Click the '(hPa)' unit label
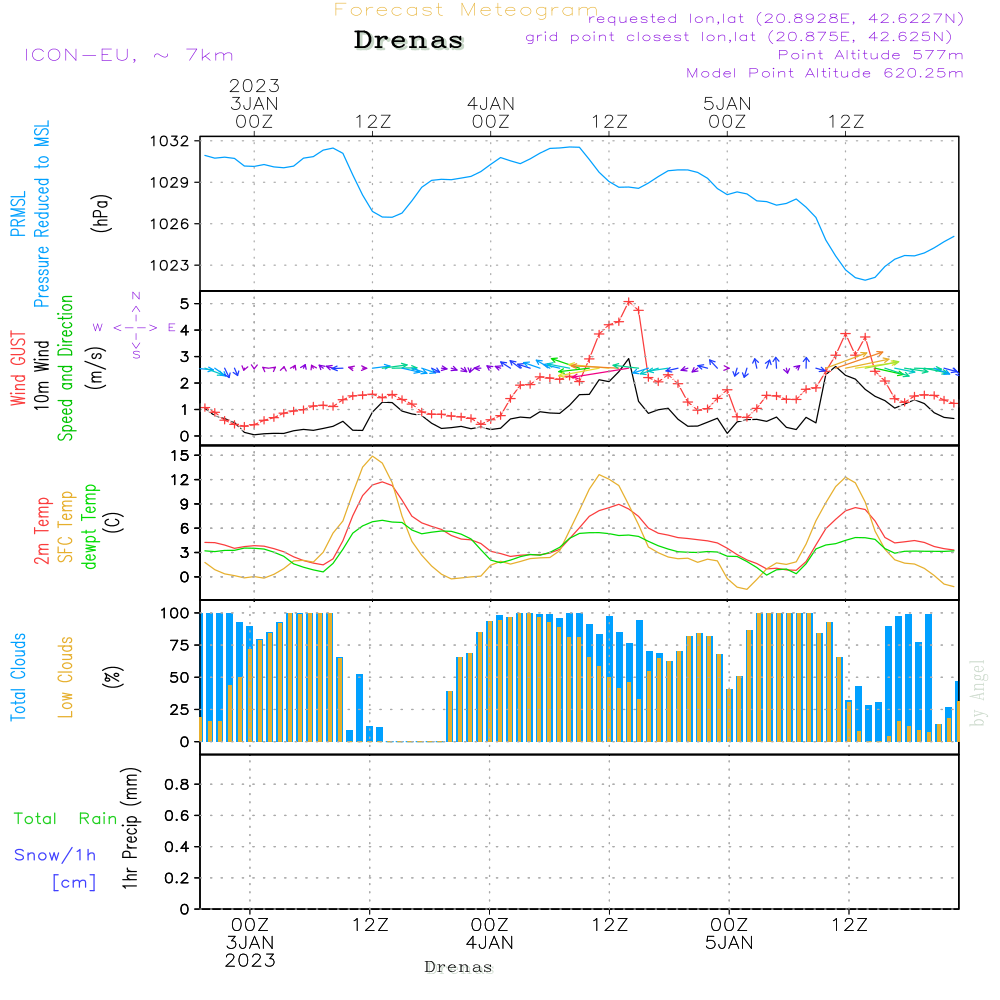This screenshot has width=1000, height=1000. [101, 213]
